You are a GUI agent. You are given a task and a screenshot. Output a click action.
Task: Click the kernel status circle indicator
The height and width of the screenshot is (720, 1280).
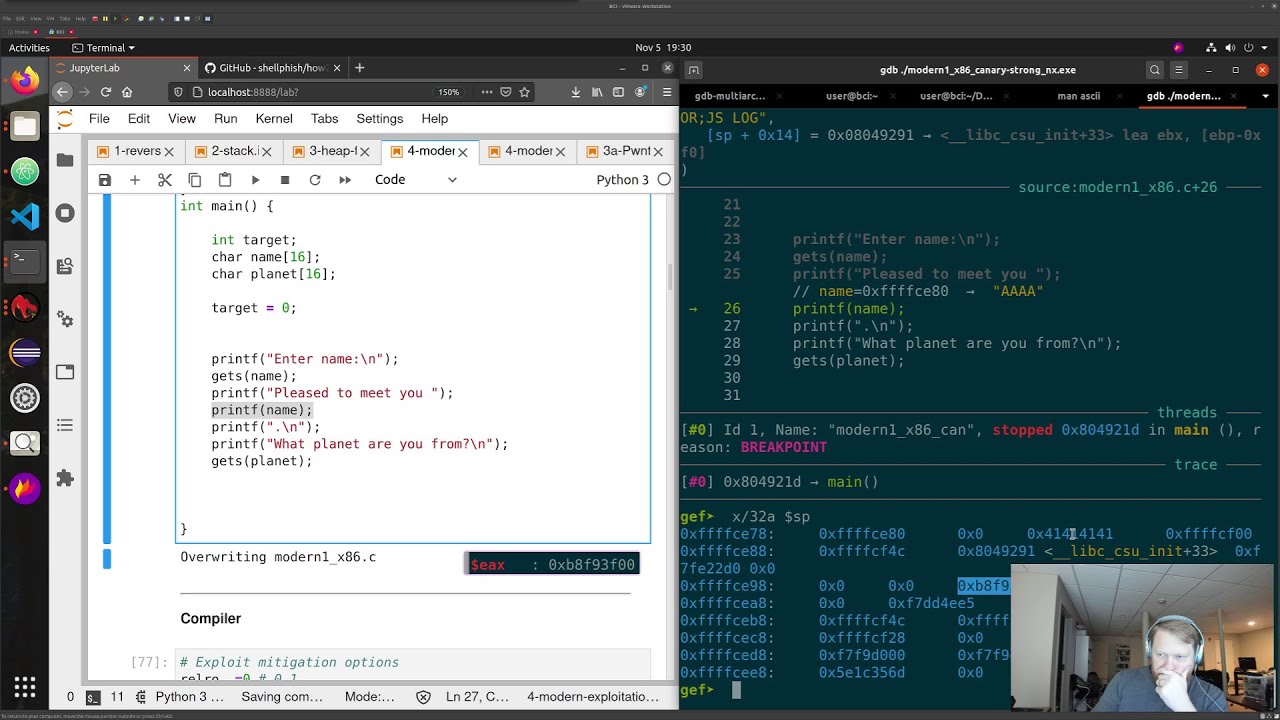pos(664,180)
